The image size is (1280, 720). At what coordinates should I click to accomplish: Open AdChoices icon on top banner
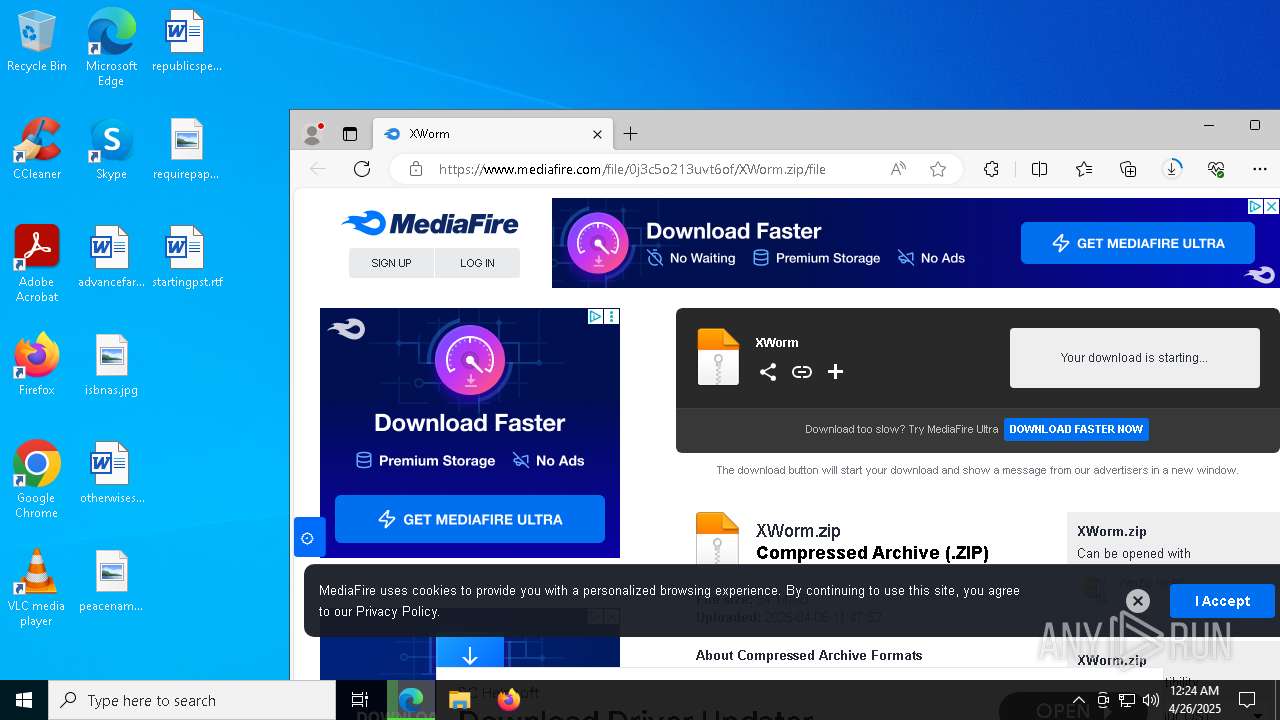click(1255, 206)
